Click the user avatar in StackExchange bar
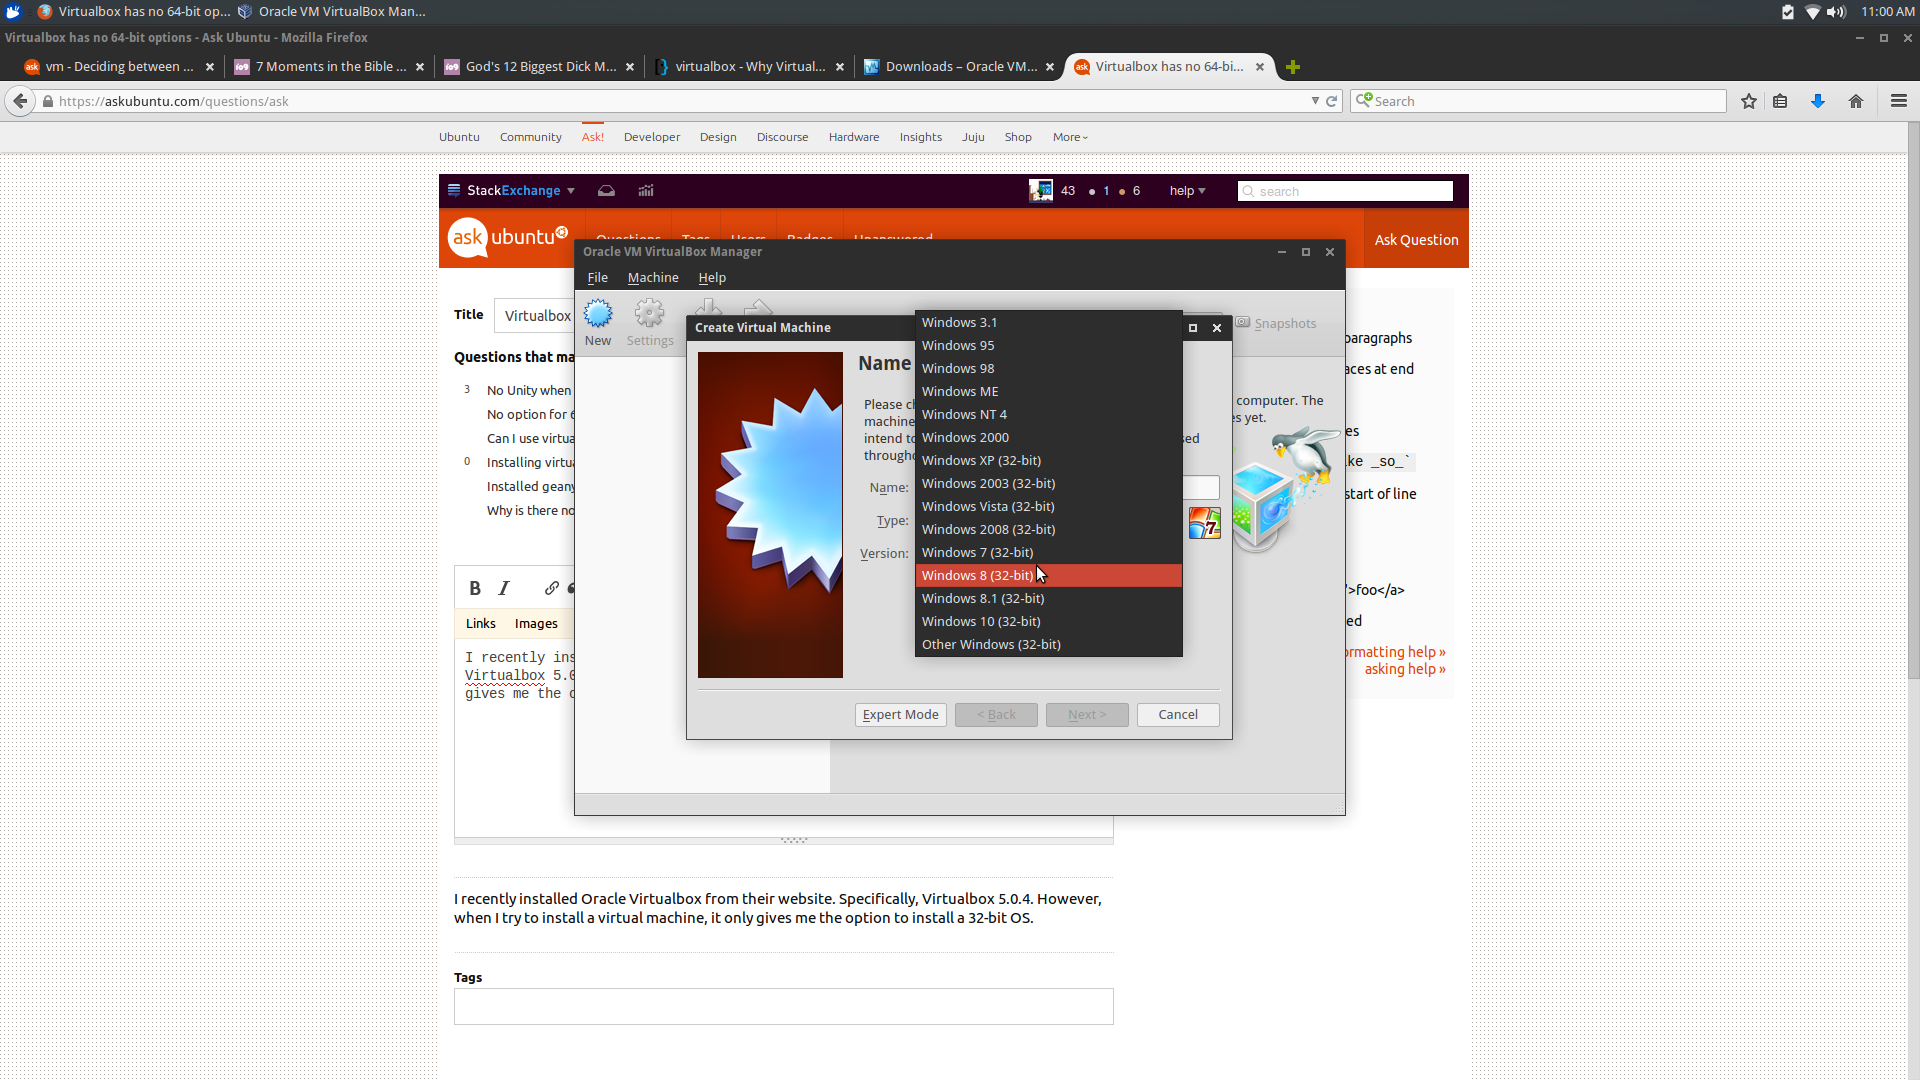 pyautogui.click(x=1041, y=190)
